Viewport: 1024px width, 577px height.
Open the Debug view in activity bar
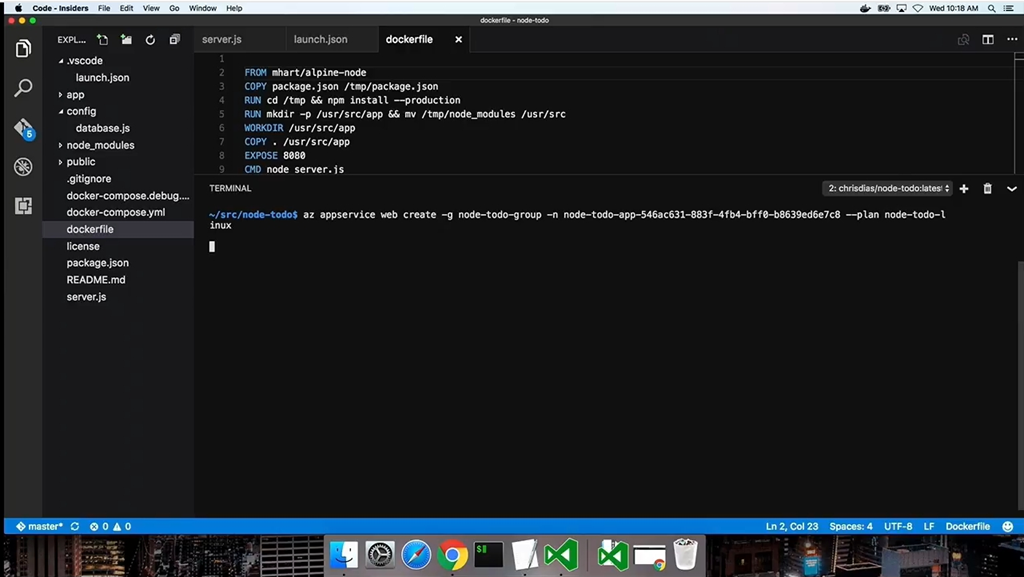[x=23, y=167]
